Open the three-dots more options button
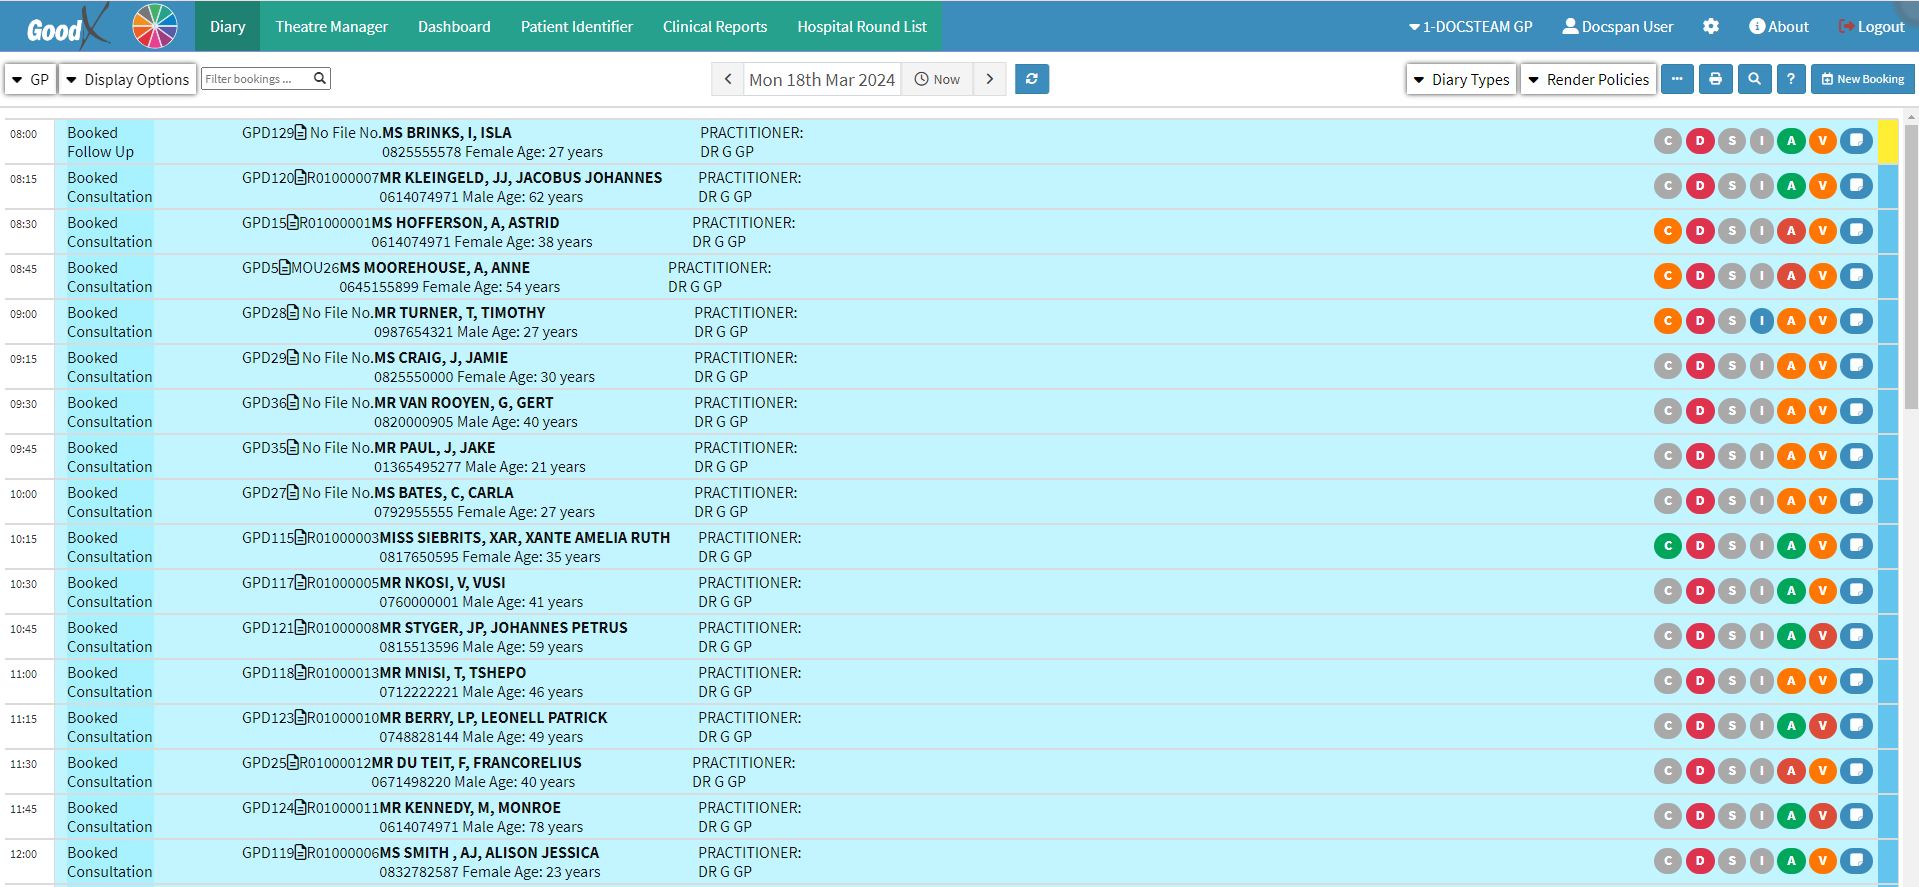This screenshot has width=1919, height=887. (x=1677, y=79)
